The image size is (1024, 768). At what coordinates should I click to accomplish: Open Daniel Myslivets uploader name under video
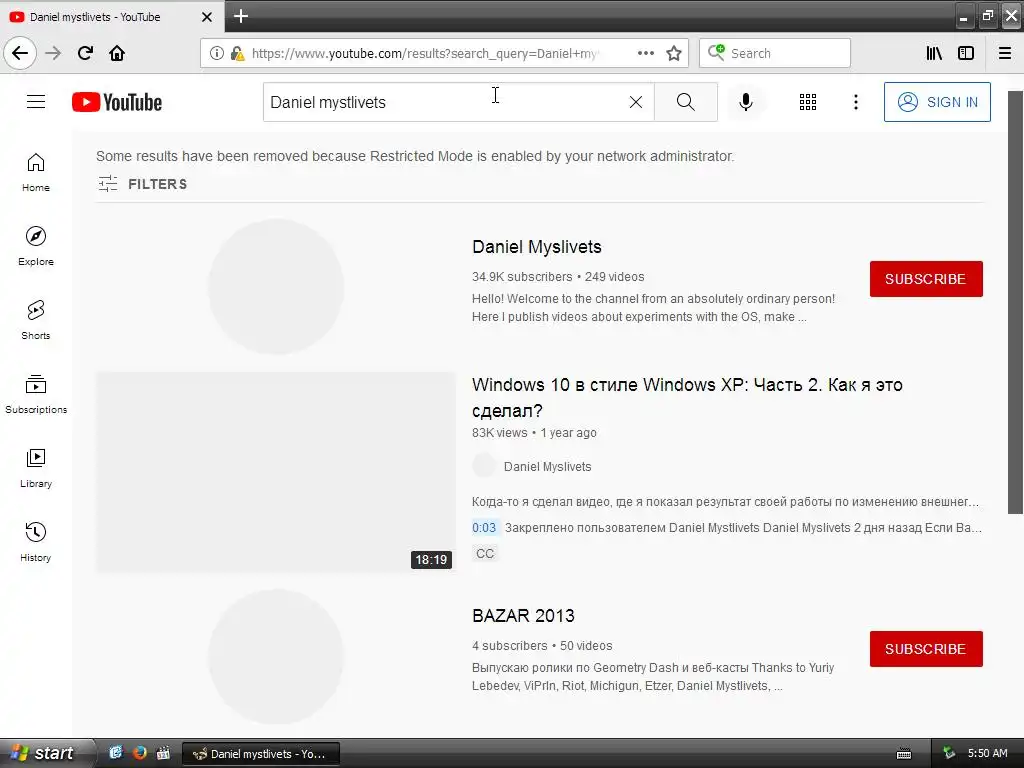pos(547,466)
